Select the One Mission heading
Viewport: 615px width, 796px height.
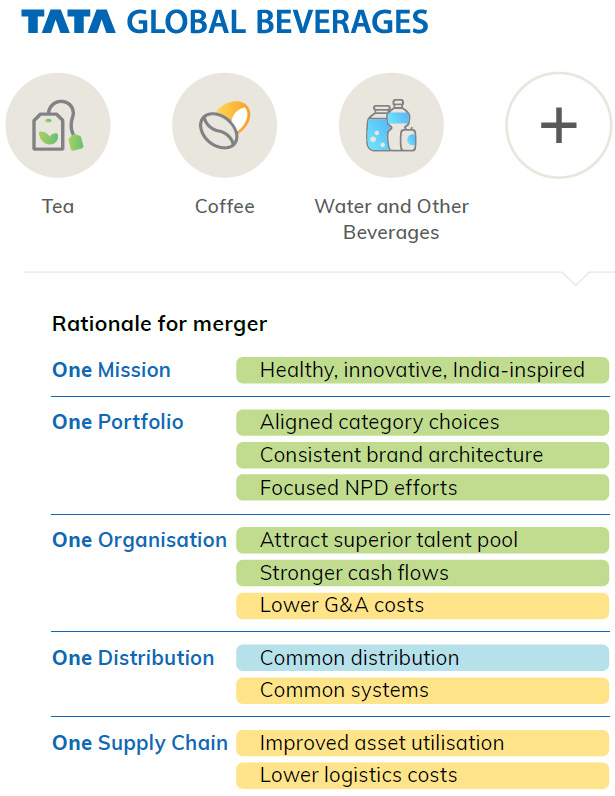point(111,370)
